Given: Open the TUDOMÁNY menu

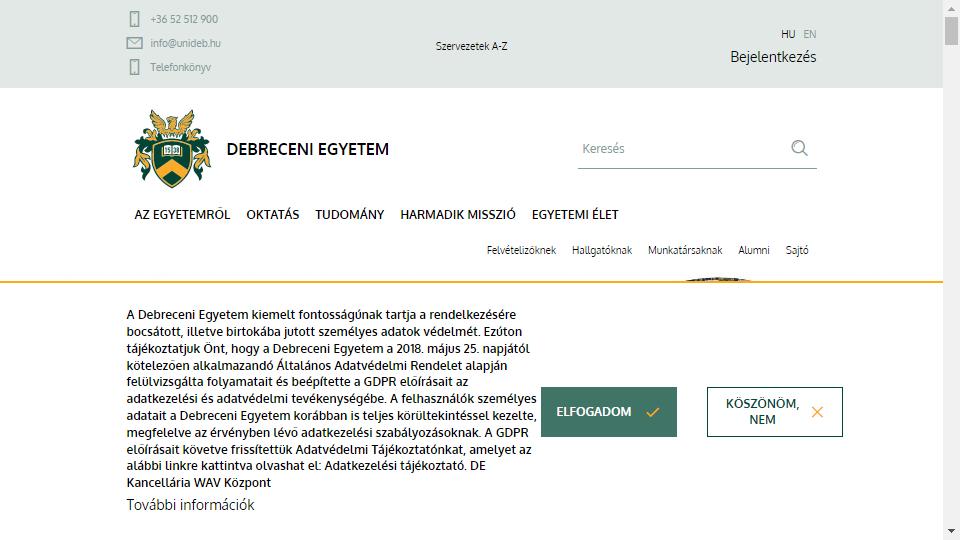Looking at the screenshot, I should 350,215.
